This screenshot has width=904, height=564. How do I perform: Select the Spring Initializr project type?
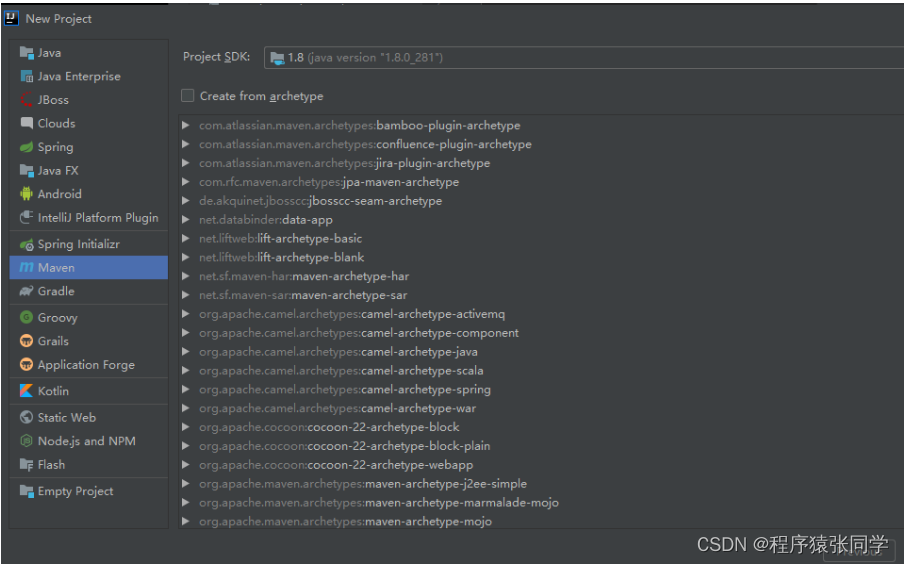pyautogui.click(x=89, y=245)
